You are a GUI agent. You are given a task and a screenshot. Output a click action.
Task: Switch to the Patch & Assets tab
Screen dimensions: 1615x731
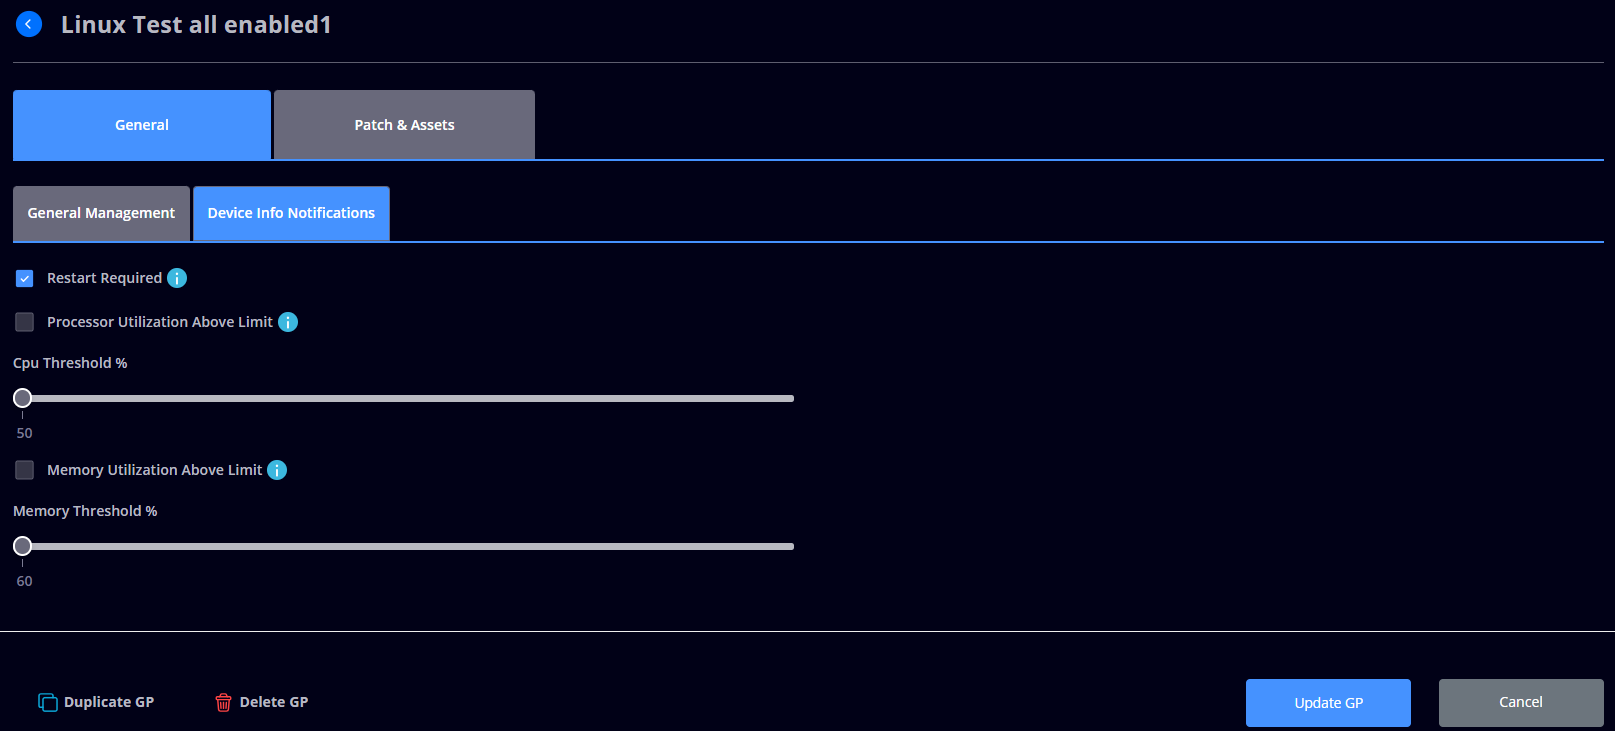pos(404,125)
